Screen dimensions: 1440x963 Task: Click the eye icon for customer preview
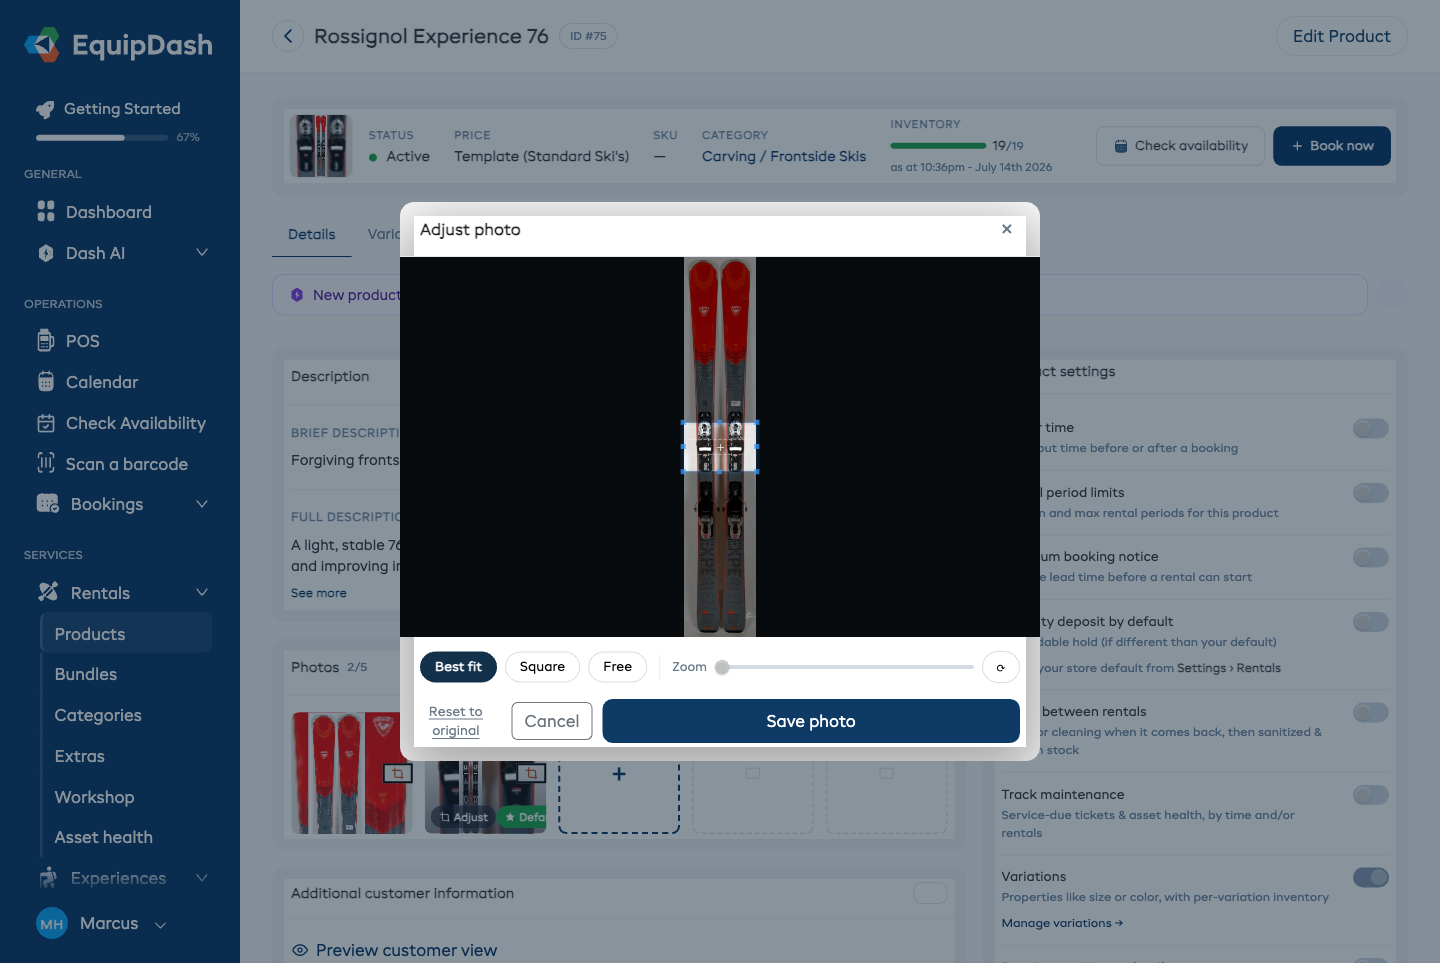(x=299, y=950)
